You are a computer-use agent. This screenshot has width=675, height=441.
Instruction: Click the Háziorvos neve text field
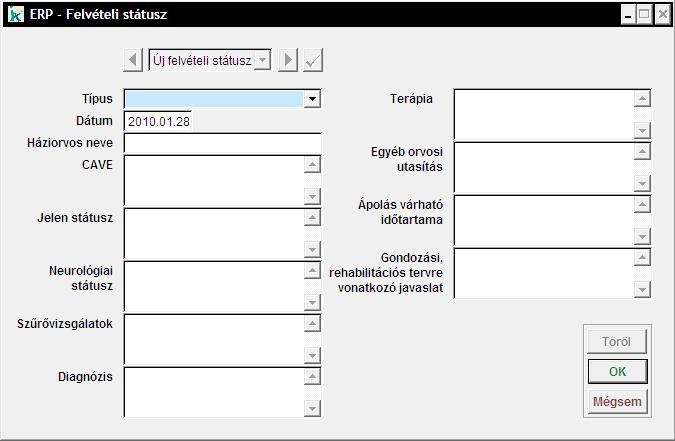[x=222, y=142]
